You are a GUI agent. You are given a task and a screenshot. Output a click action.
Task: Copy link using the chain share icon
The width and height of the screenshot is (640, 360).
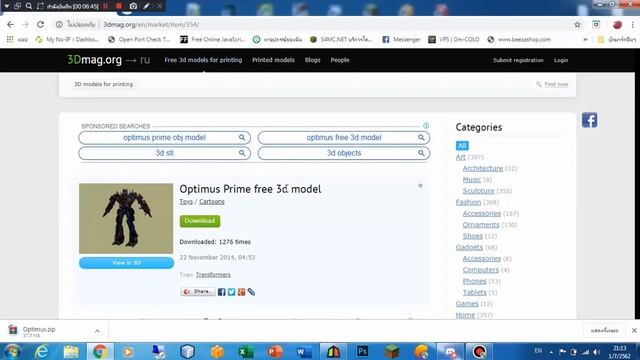click(x=251, y=292)
